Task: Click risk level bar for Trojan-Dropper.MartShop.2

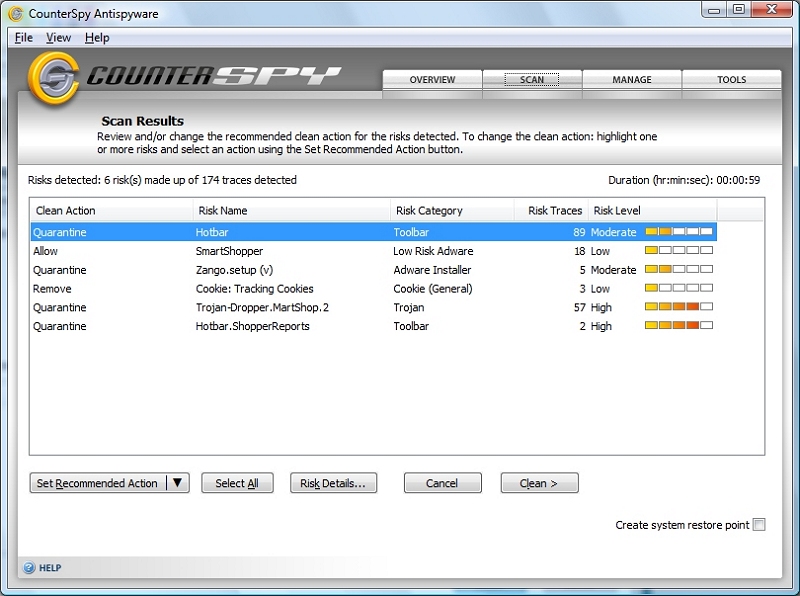Action: coord(679,307)
